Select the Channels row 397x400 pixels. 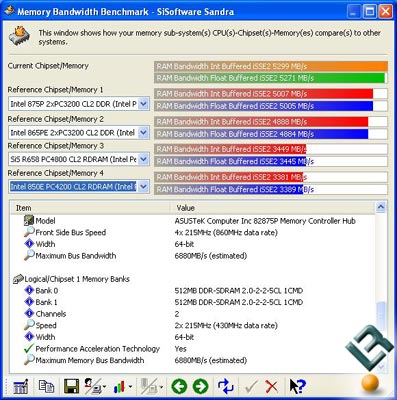pyautogui.click(x=192, y=314)
